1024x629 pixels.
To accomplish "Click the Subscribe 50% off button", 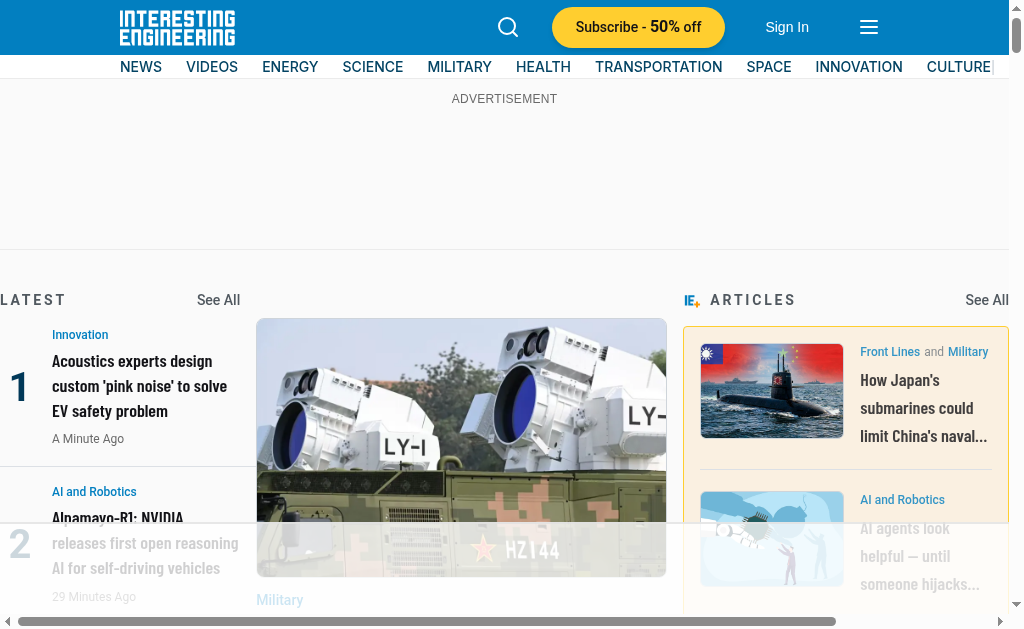I will point(638,27).
